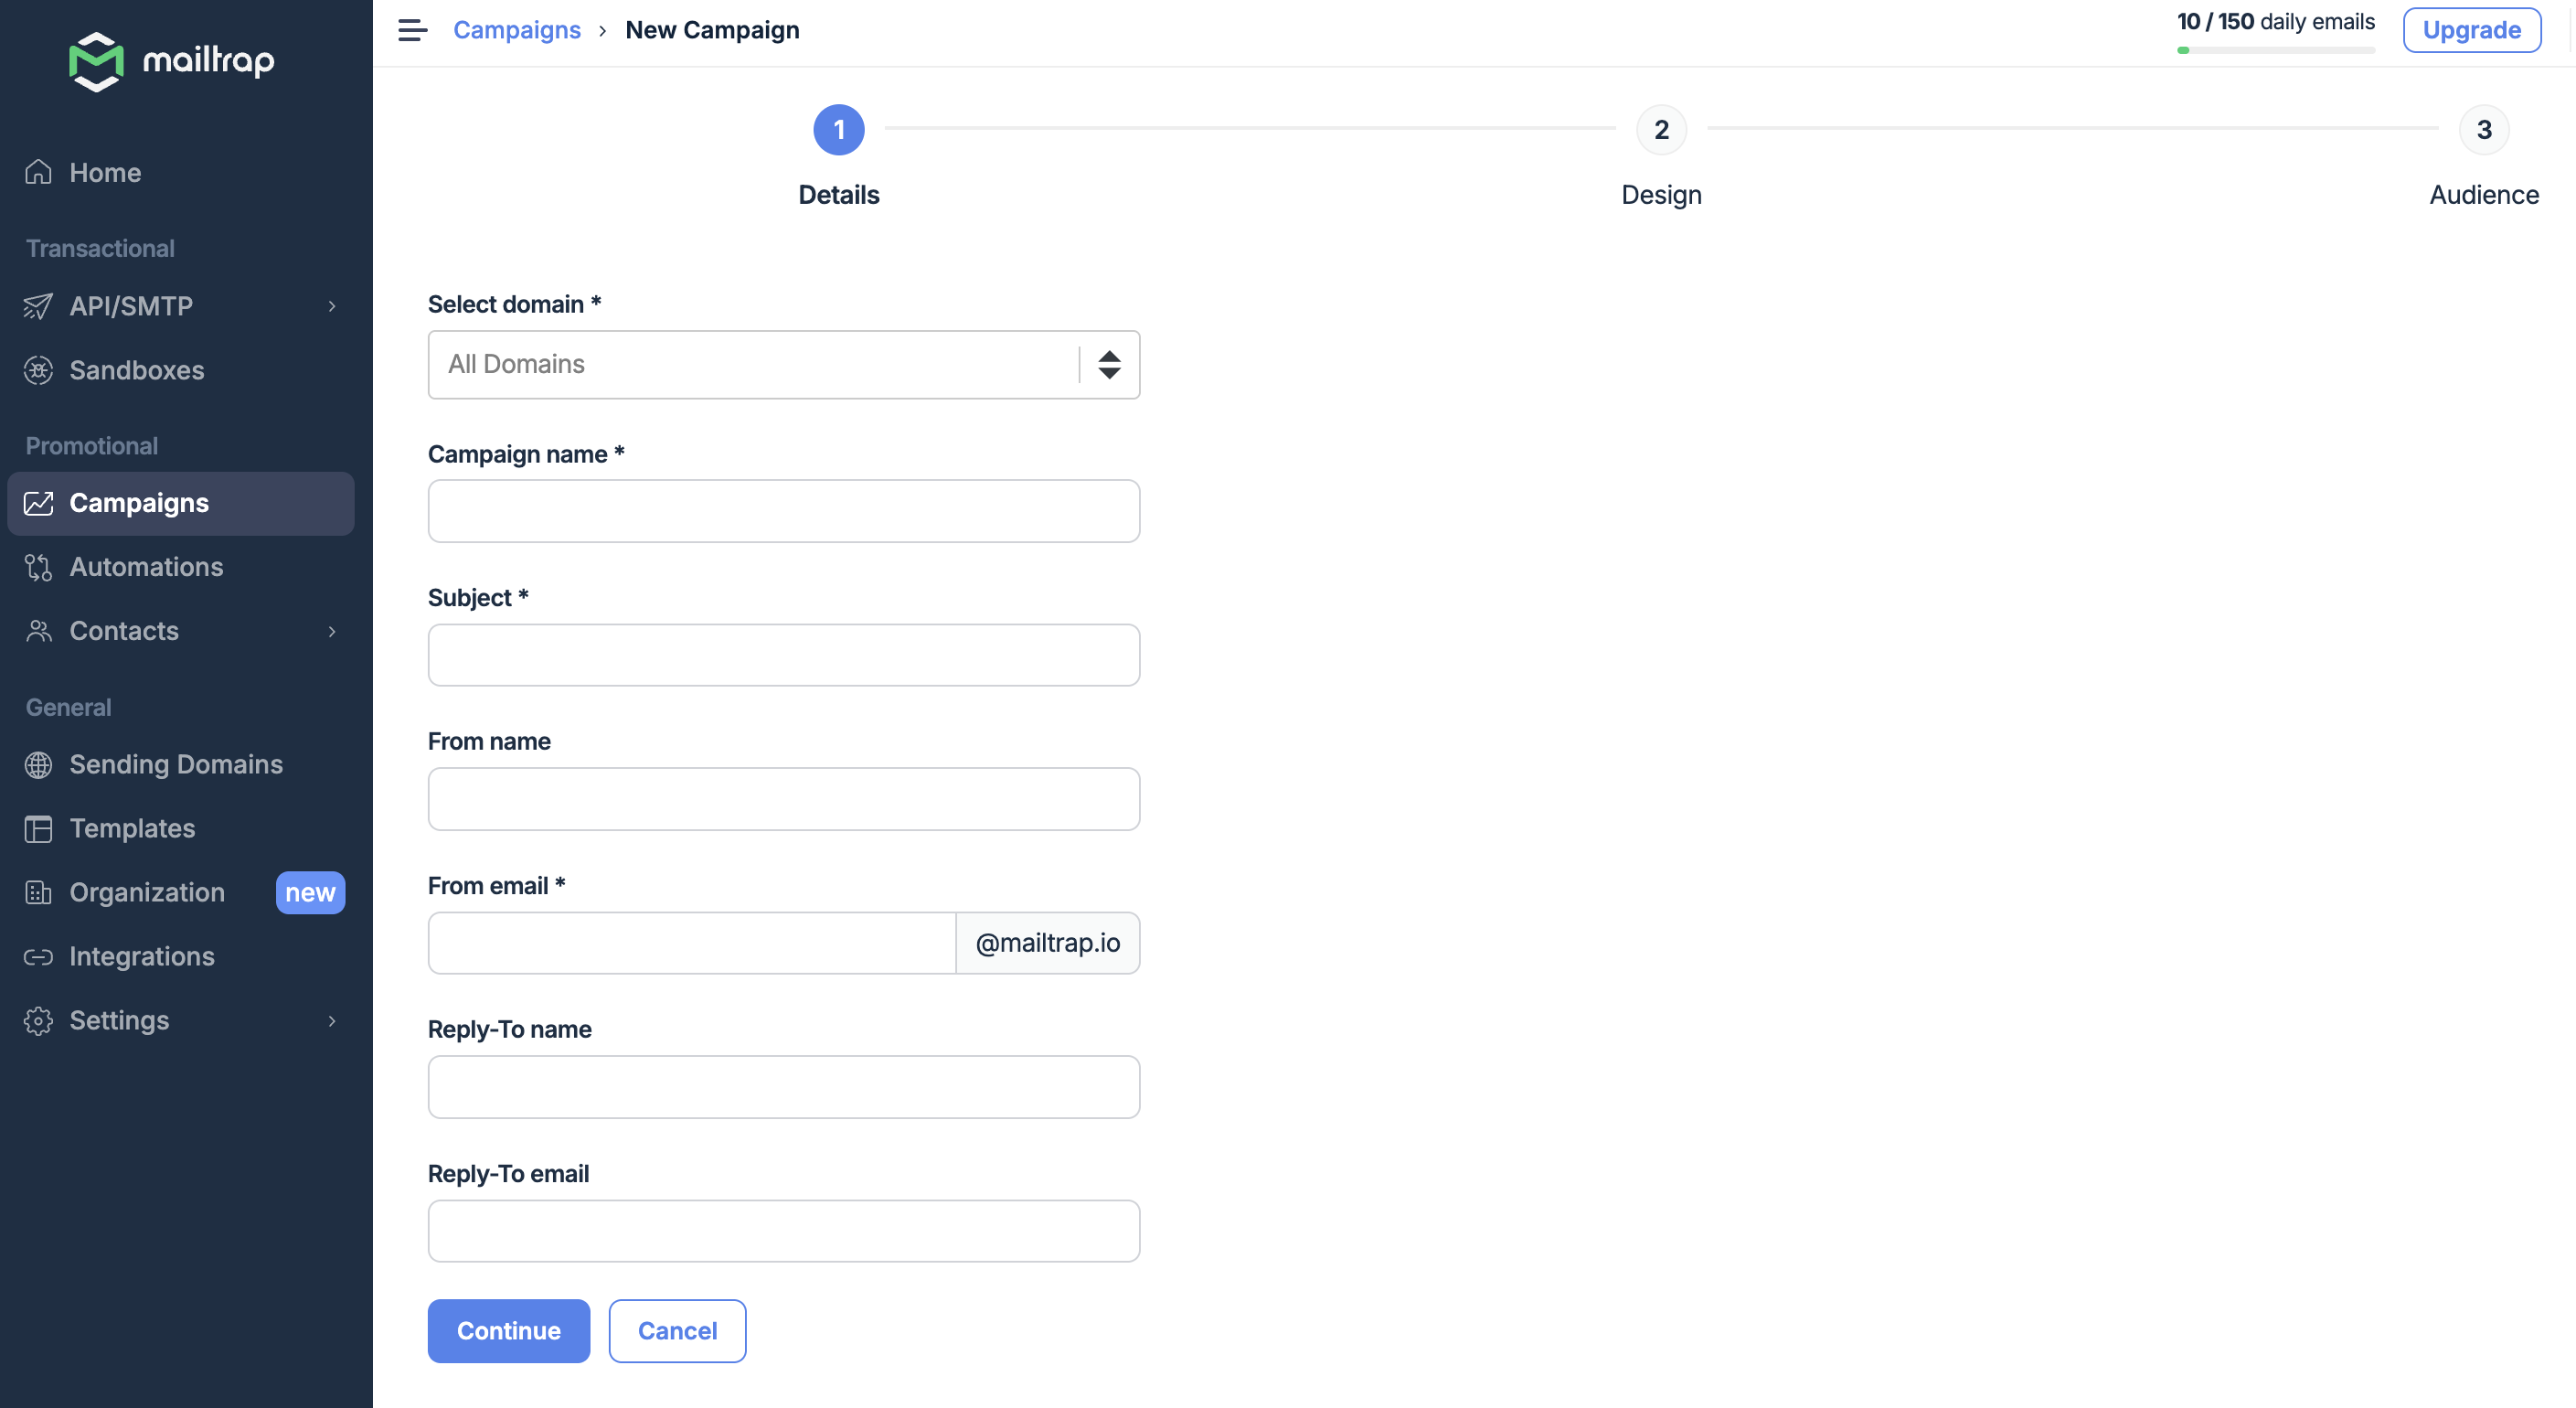The height and width of the screenshot is (1408, 2576).
Task: Click the Organization 'new' badge
Action: point(310,893)
